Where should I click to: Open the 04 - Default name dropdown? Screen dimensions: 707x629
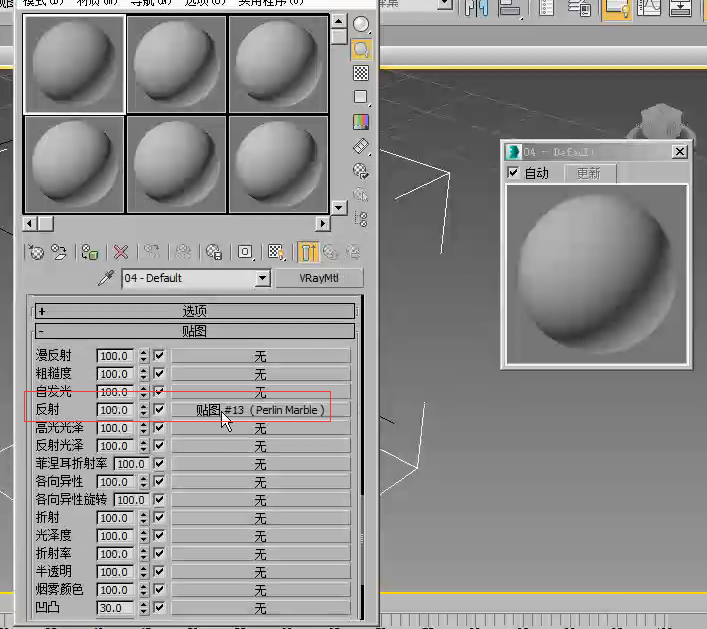[262, 278]
